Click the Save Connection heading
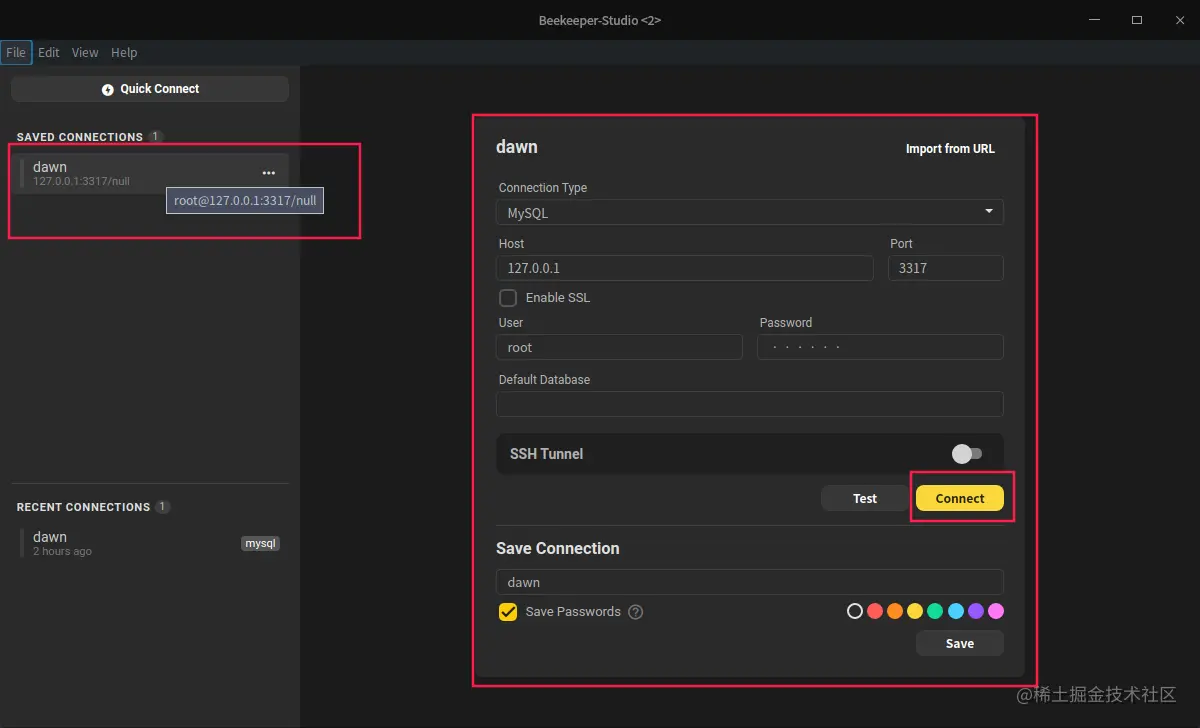Screen dimensions: 1200x728 [558, 548]
